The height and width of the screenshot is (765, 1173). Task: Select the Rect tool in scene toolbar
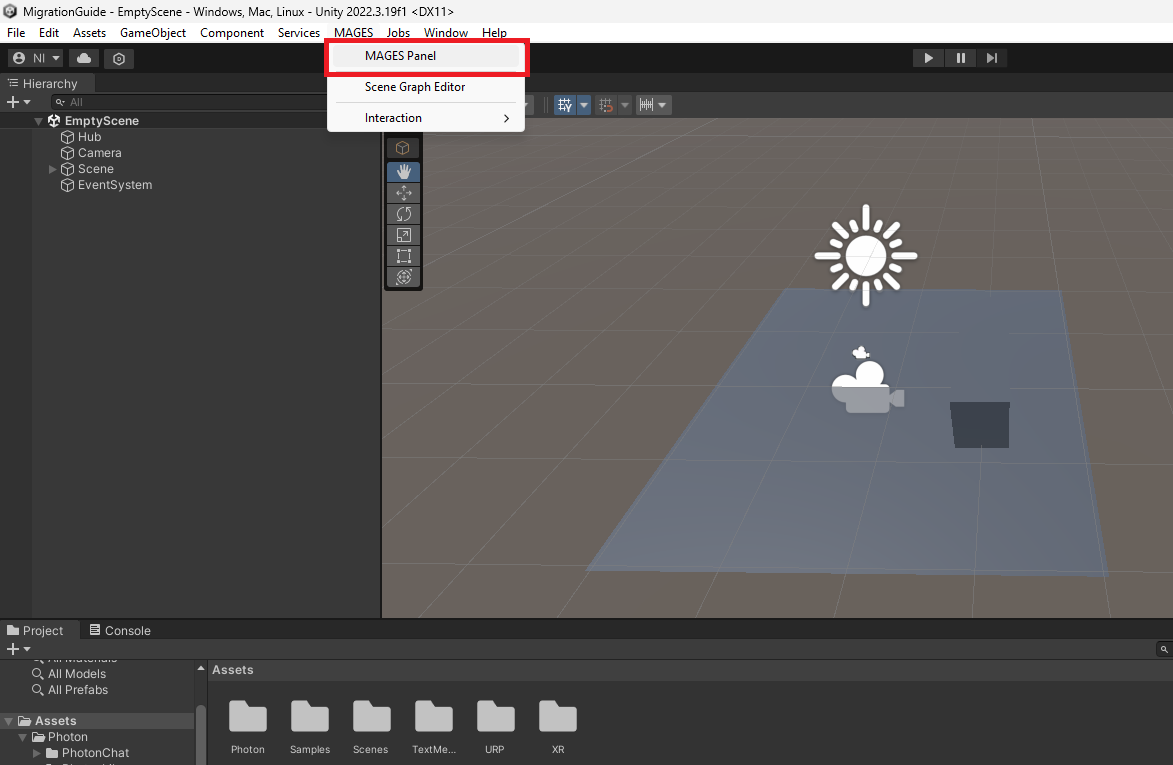point(403,256)
